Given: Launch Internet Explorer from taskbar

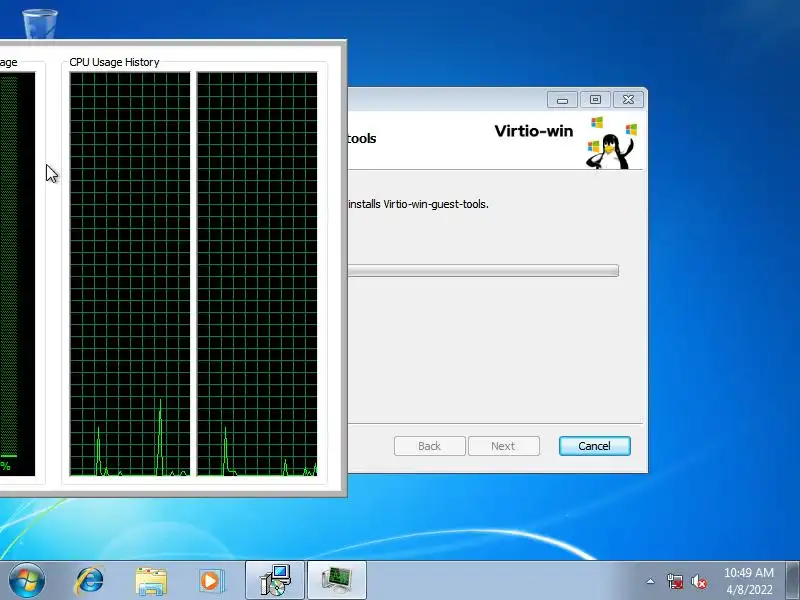Looking at the screenshot, I should (89, 581).
